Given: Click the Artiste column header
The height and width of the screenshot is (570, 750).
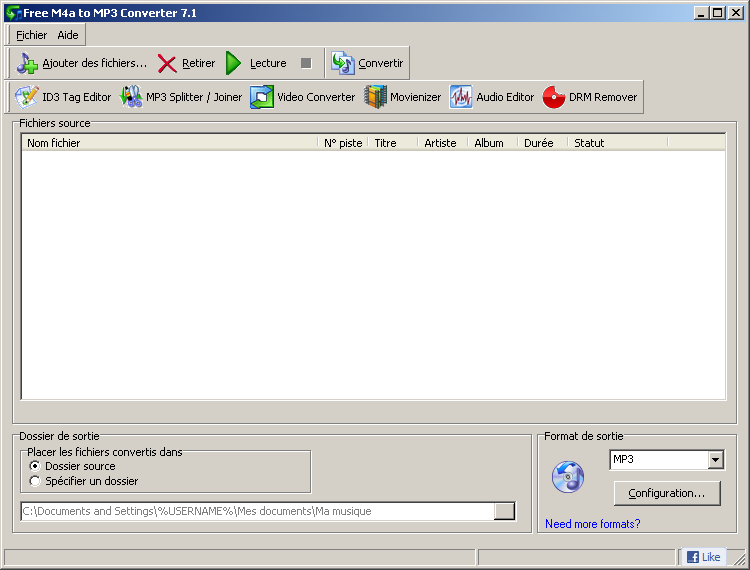Looking at the screenshot, I should [443, 143].
